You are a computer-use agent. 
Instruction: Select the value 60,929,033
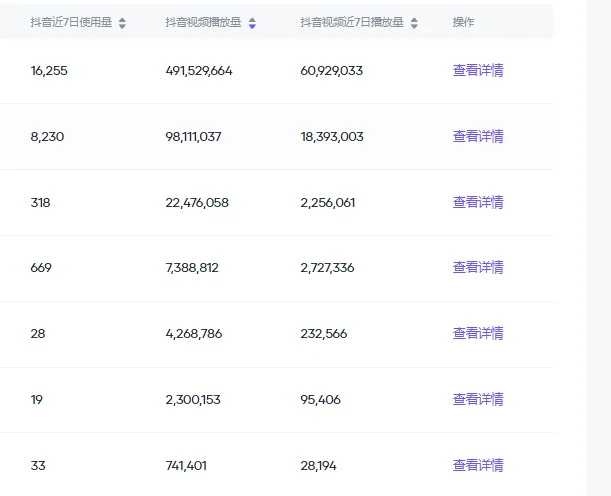(x=332, y=71)
